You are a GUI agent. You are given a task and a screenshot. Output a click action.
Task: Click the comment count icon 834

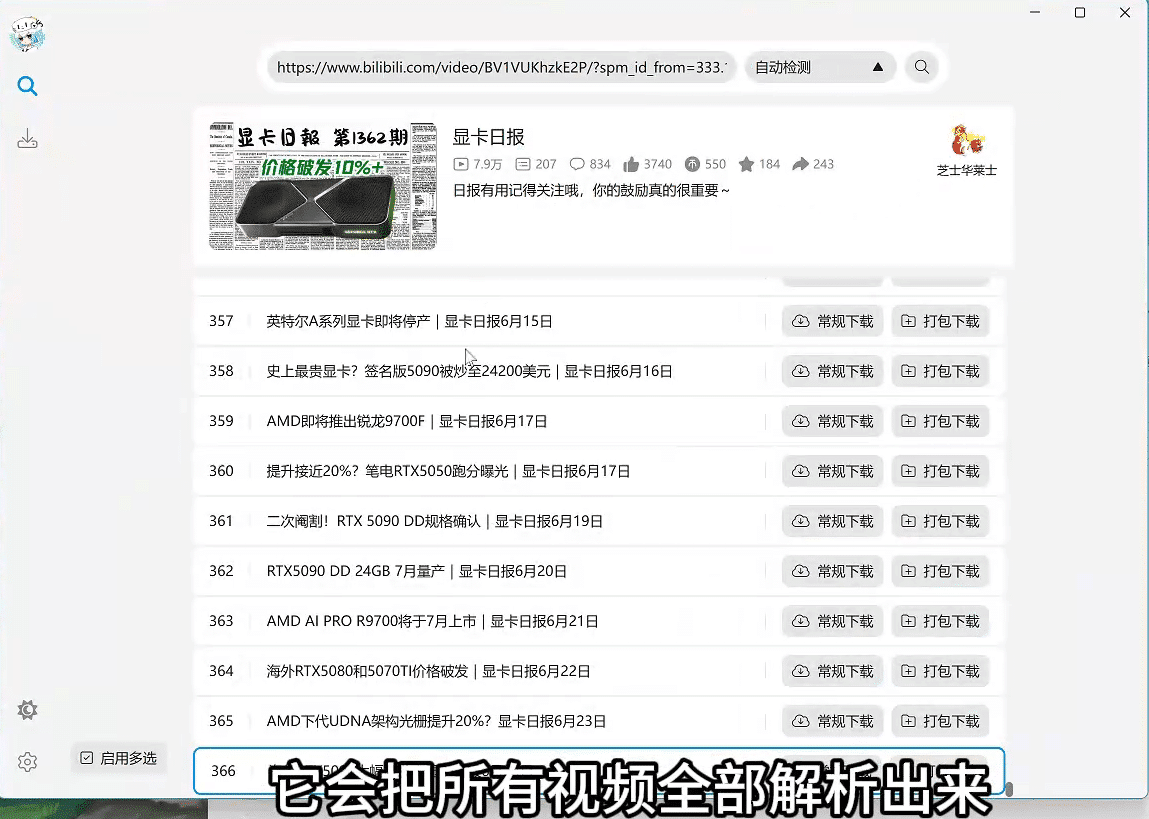click(x=577, y=164)
